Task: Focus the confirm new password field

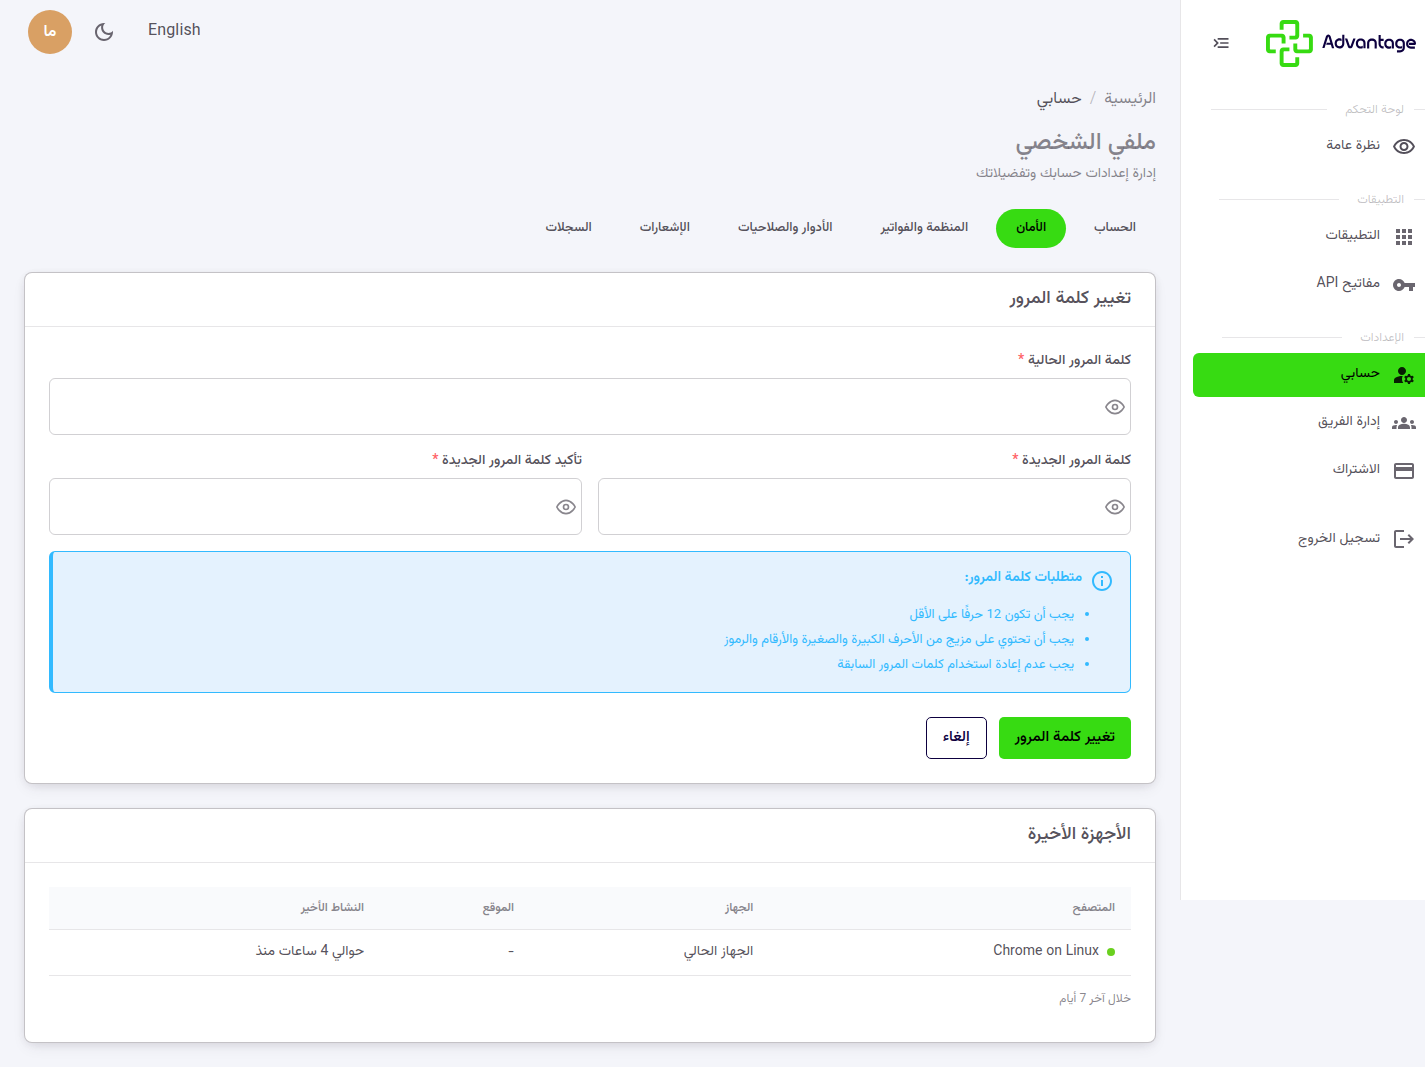Action: click(x=315, y=507)
